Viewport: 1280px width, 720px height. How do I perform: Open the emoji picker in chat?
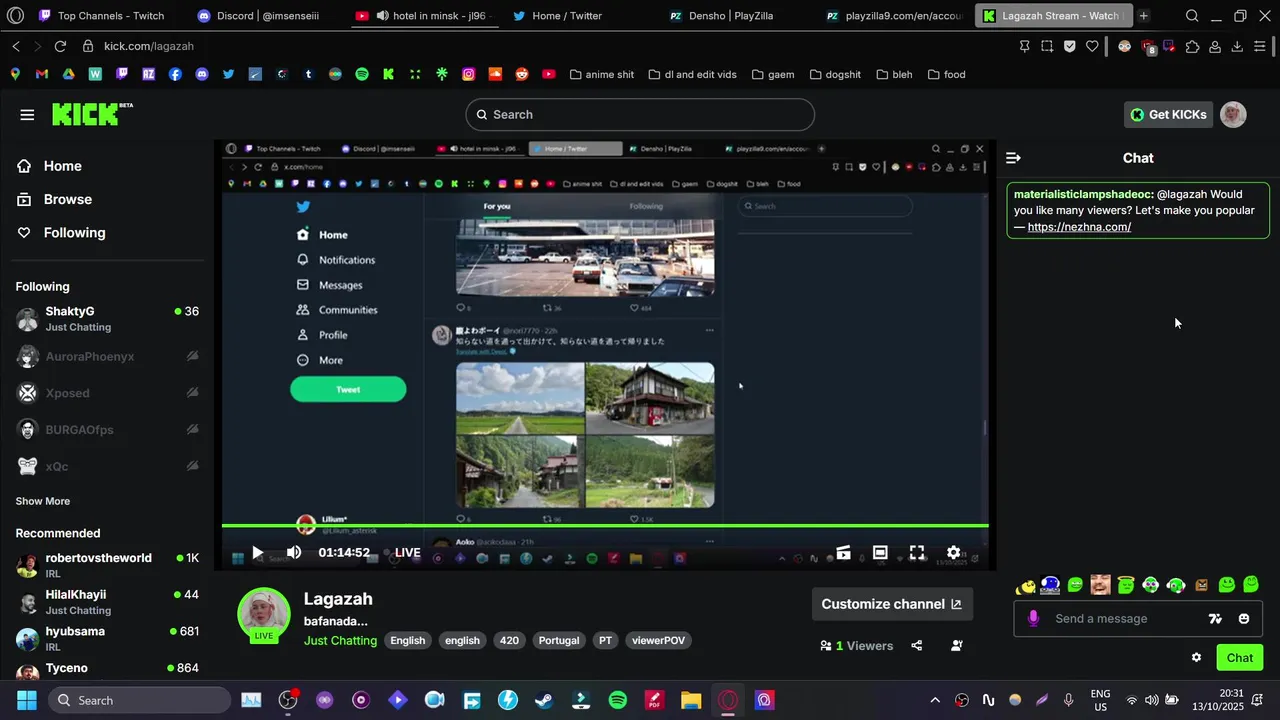pyautogui.click(x=1244, y=619)
